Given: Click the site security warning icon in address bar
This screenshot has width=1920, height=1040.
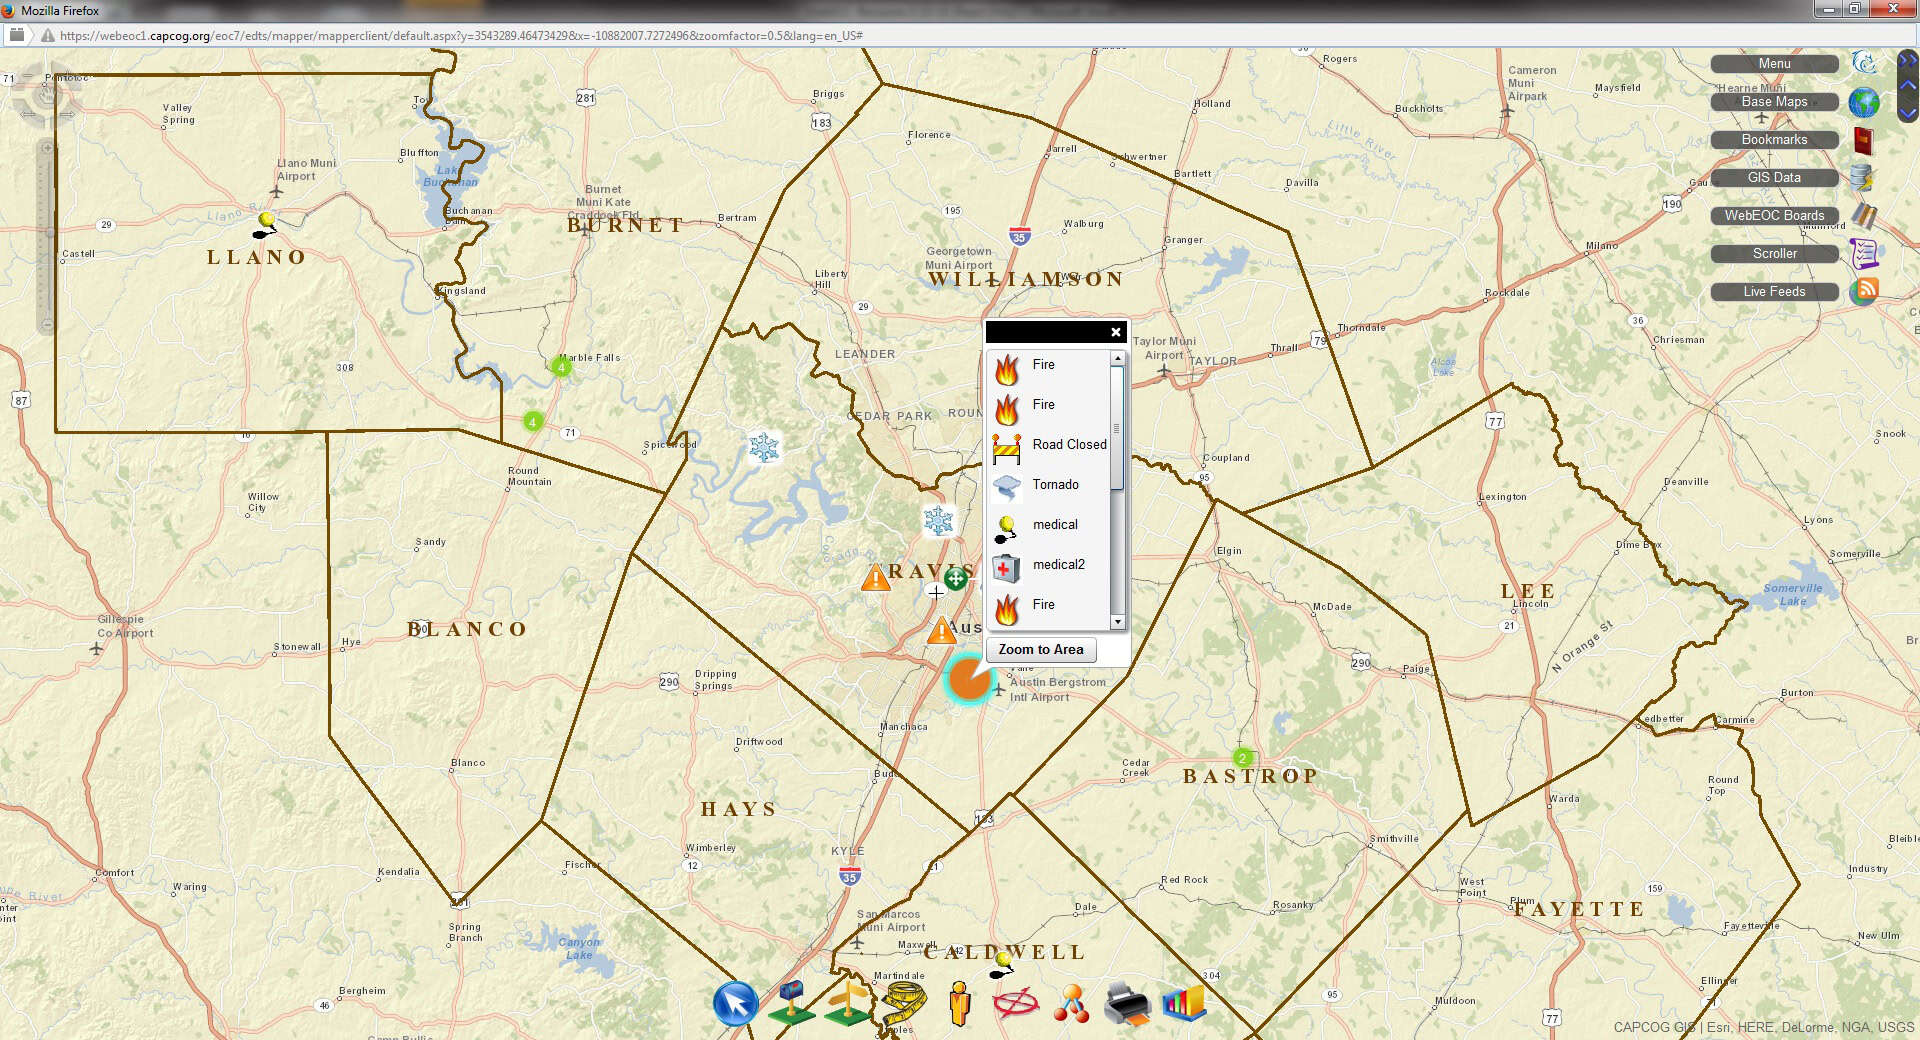Looking at the screenshot, I should click(47, 36).
